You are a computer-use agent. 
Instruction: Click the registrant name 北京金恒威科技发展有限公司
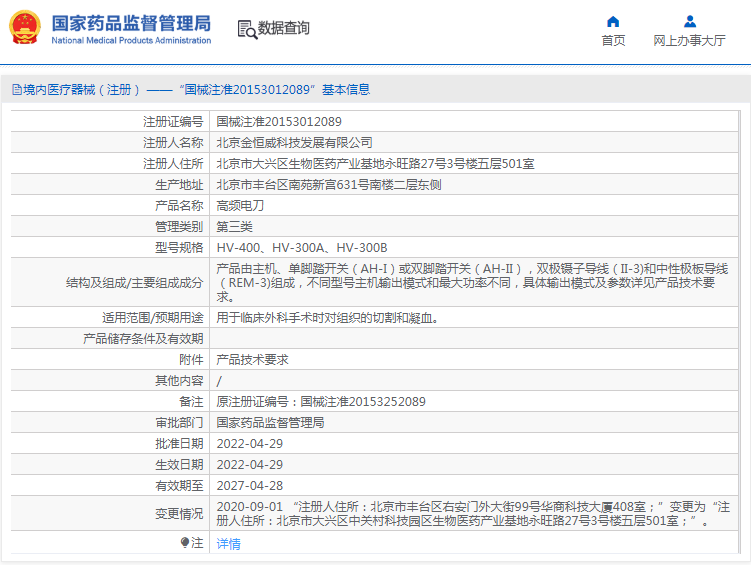click(294, 142)
